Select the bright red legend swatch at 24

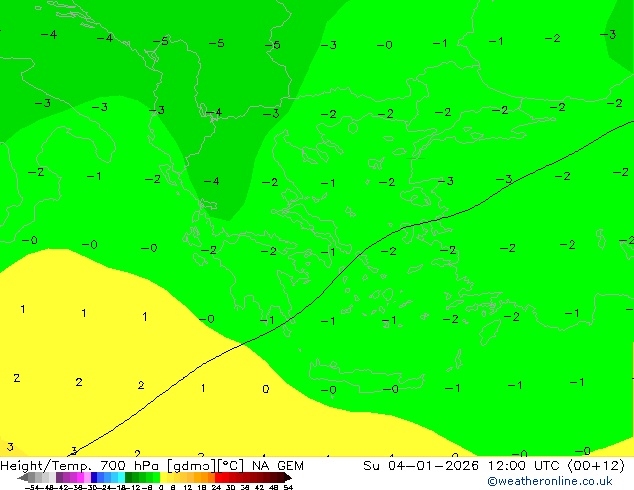coord(218,477)
